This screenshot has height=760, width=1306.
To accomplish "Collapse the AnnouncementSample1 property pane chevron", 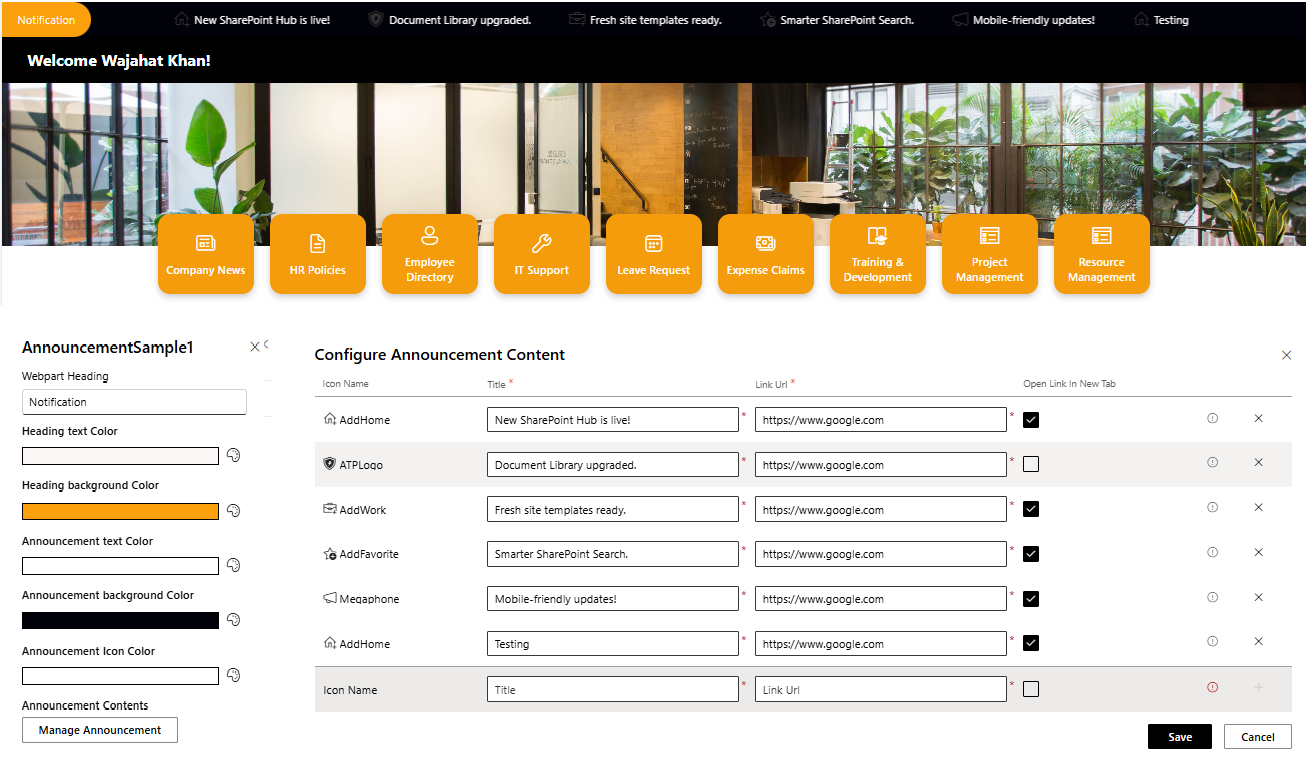I will [x=268, y=345].
